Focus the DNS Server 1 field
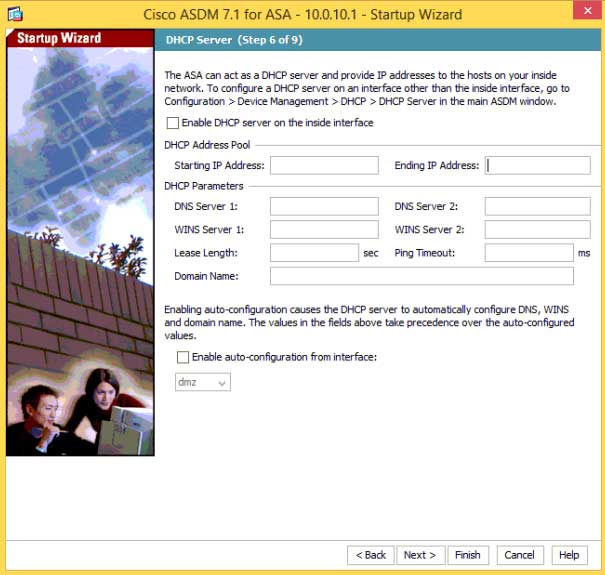 [324, 206]
